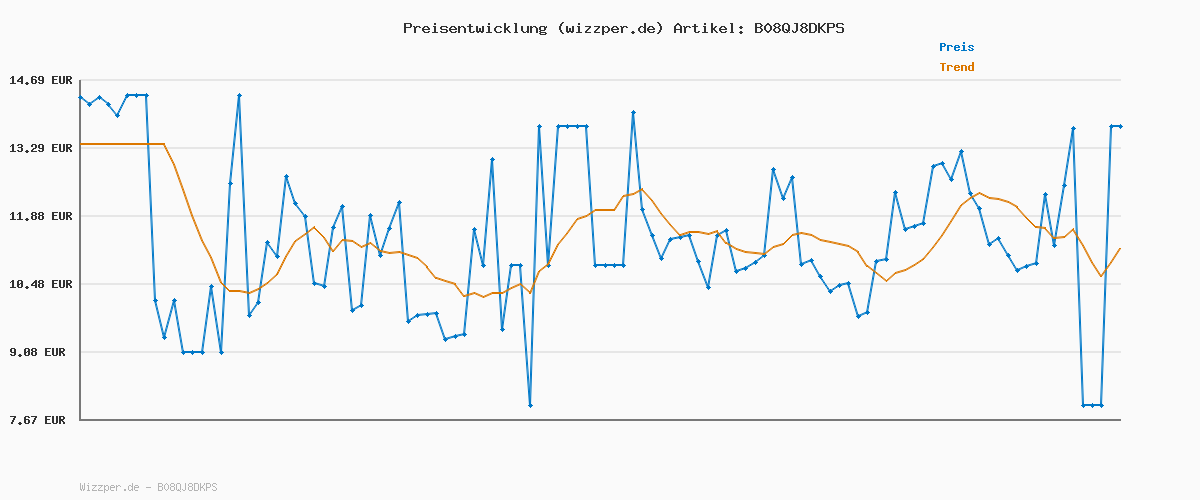Click the last blue price data point
The width and height of the screenshot is (1200, 500).
click(1120, 126)
